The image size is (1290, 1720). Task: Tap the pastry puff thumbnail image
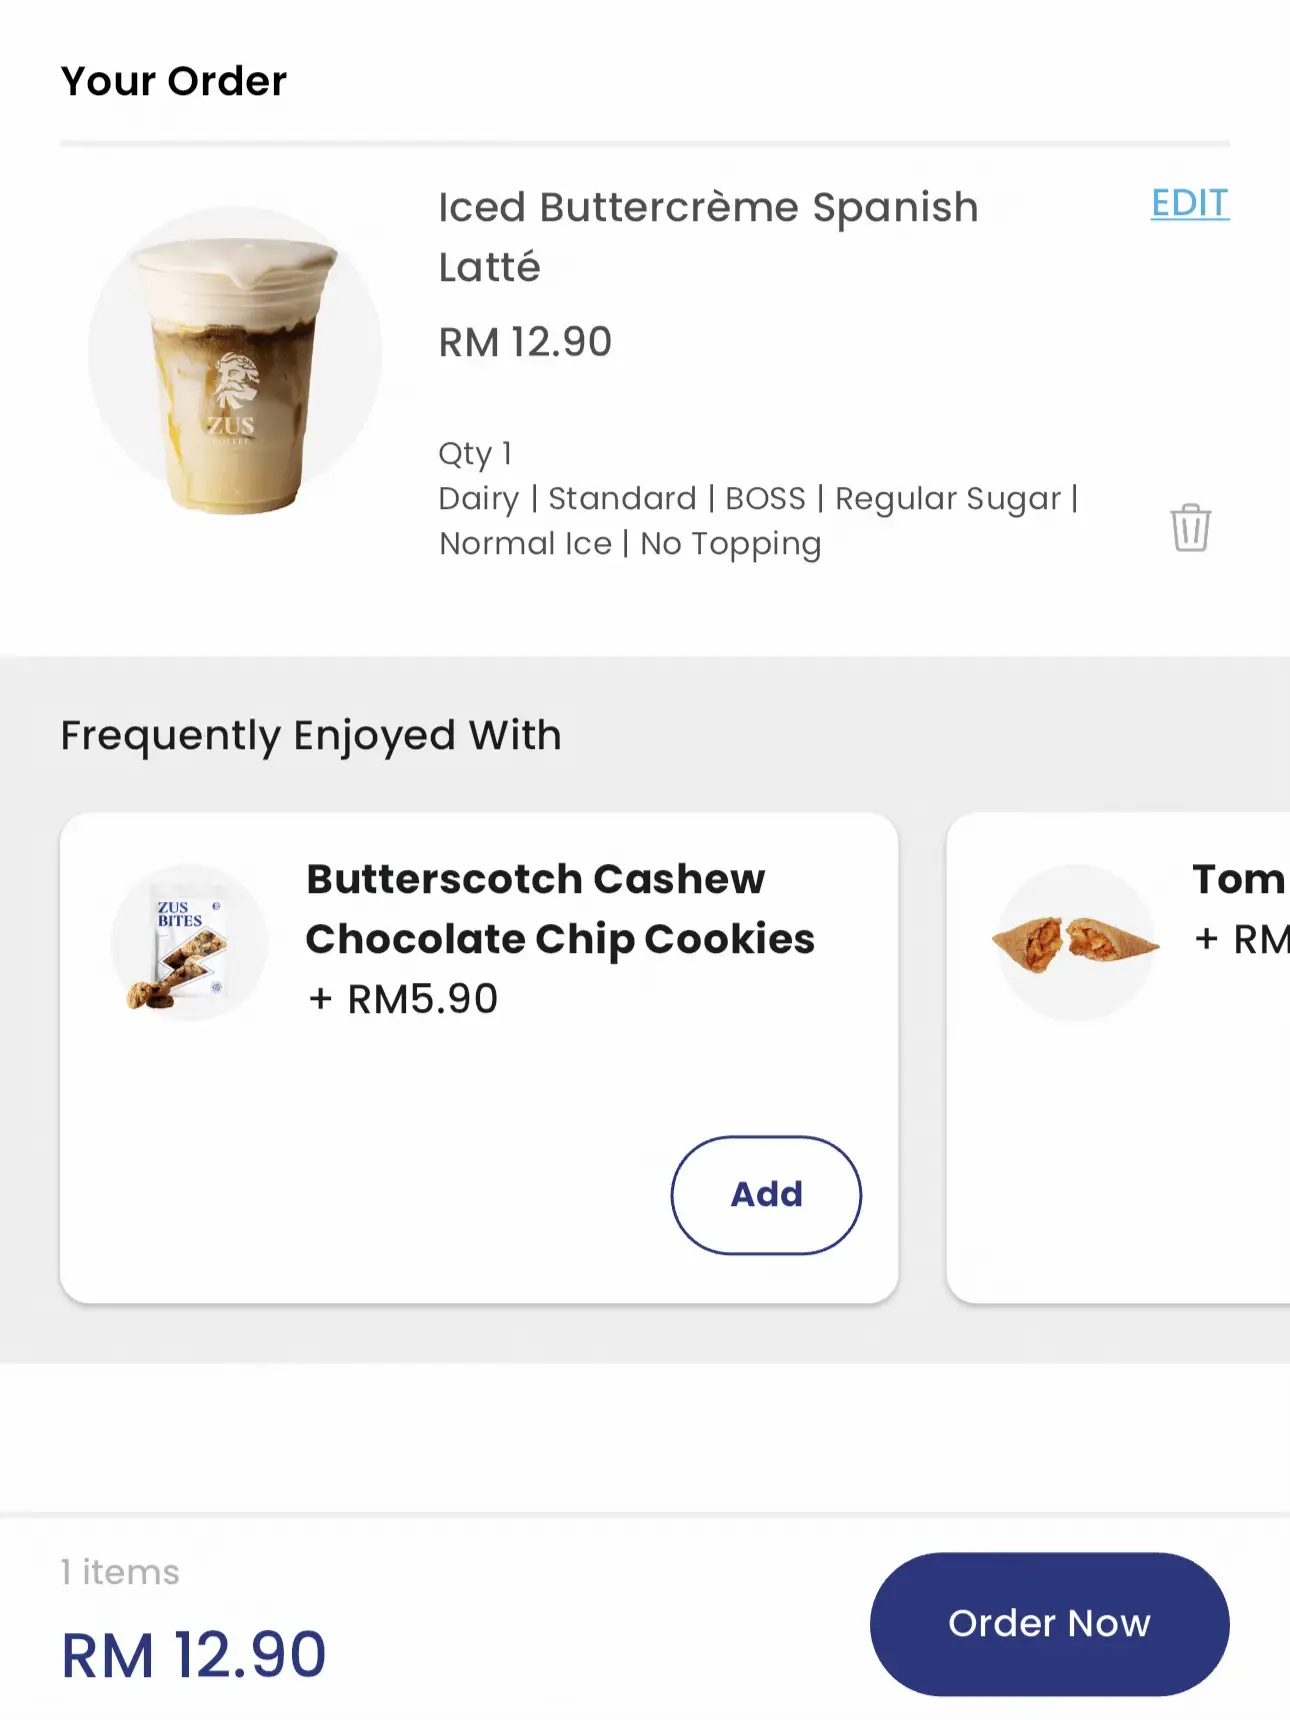point(1076,942)
